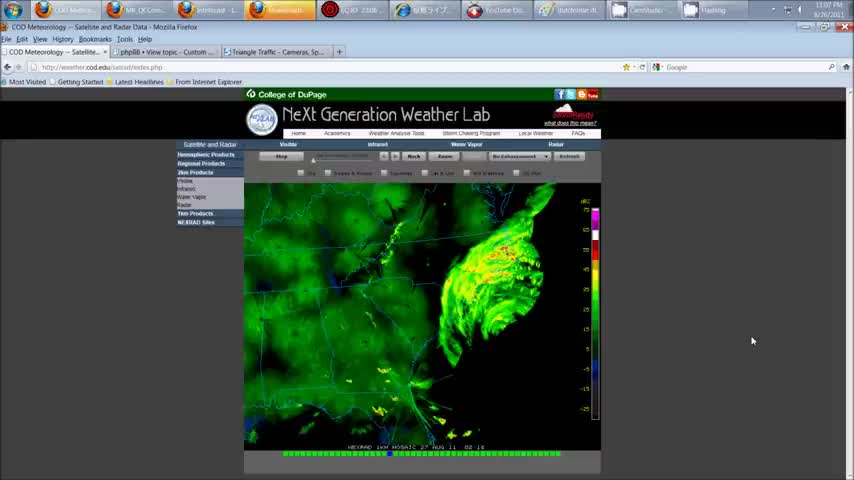Screen dimensions: 854x480
Task: Open the View menu
Action: point(40,39)
